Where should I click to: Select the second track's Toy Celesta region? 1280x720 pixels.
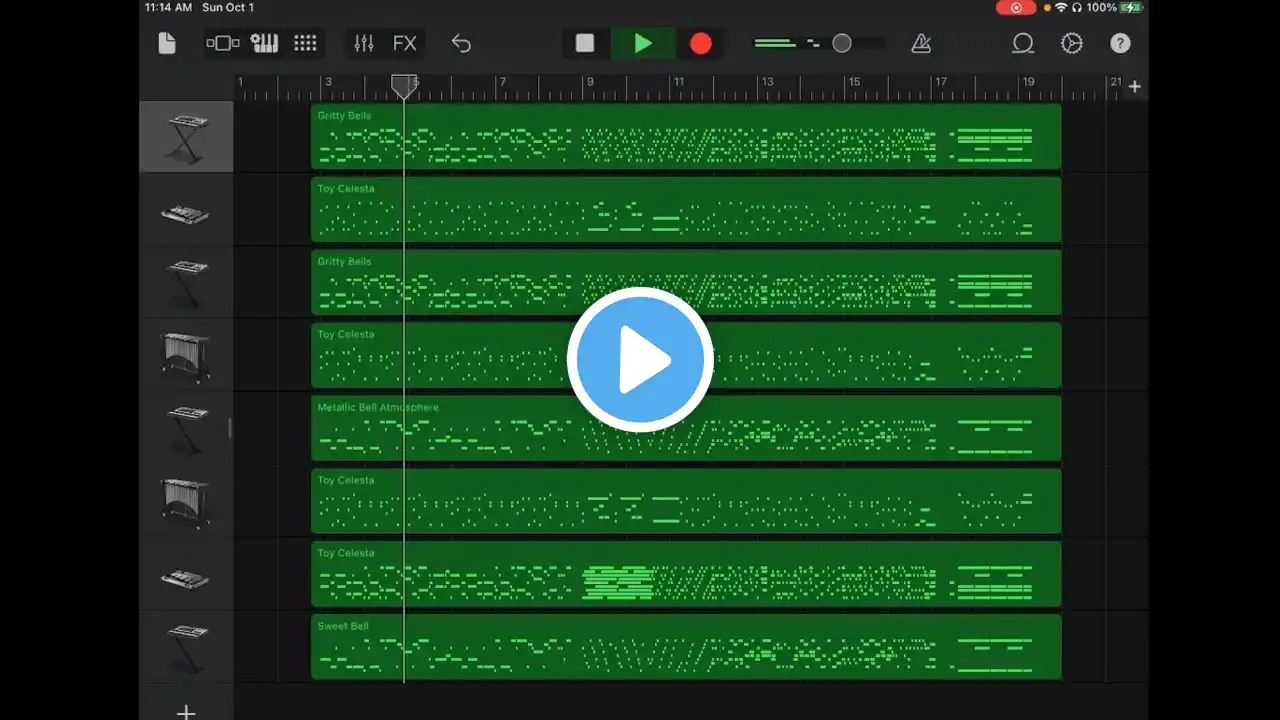pos(686,210)
